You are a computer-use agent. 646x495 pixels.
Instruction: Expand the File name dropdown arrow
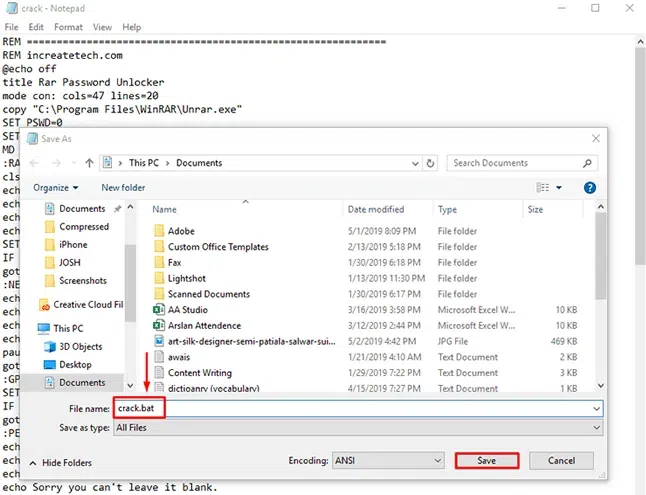[596, 409]
